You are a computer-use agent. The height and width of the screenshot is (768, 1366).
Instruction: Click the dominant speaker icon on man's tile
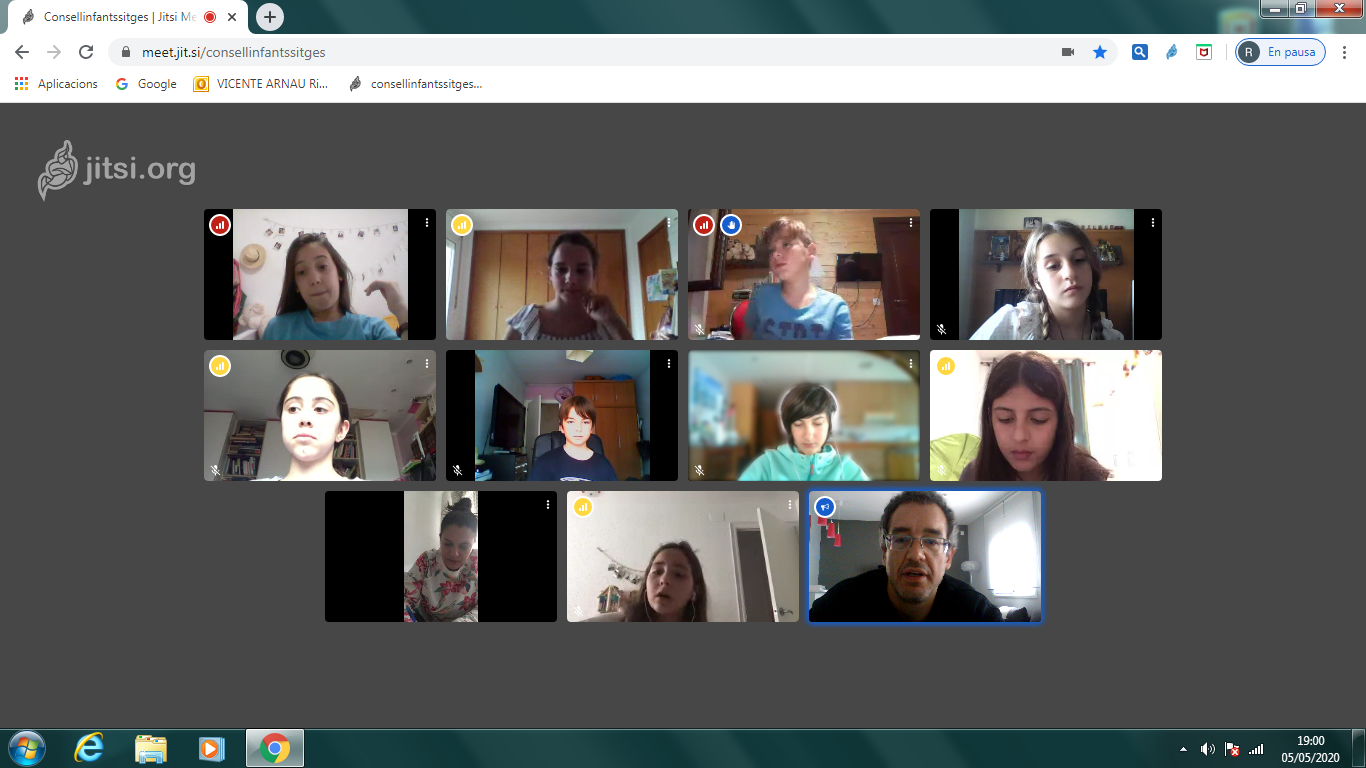pyautogui.click(x=825, y=507)
